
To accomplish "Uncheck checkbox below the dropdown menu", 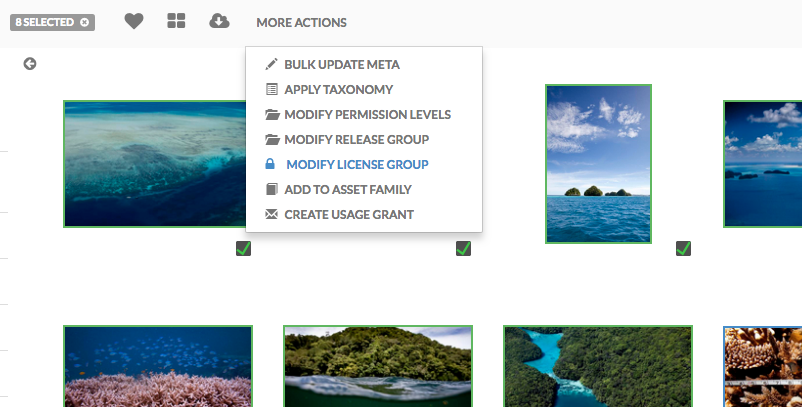I will [463, 248].
